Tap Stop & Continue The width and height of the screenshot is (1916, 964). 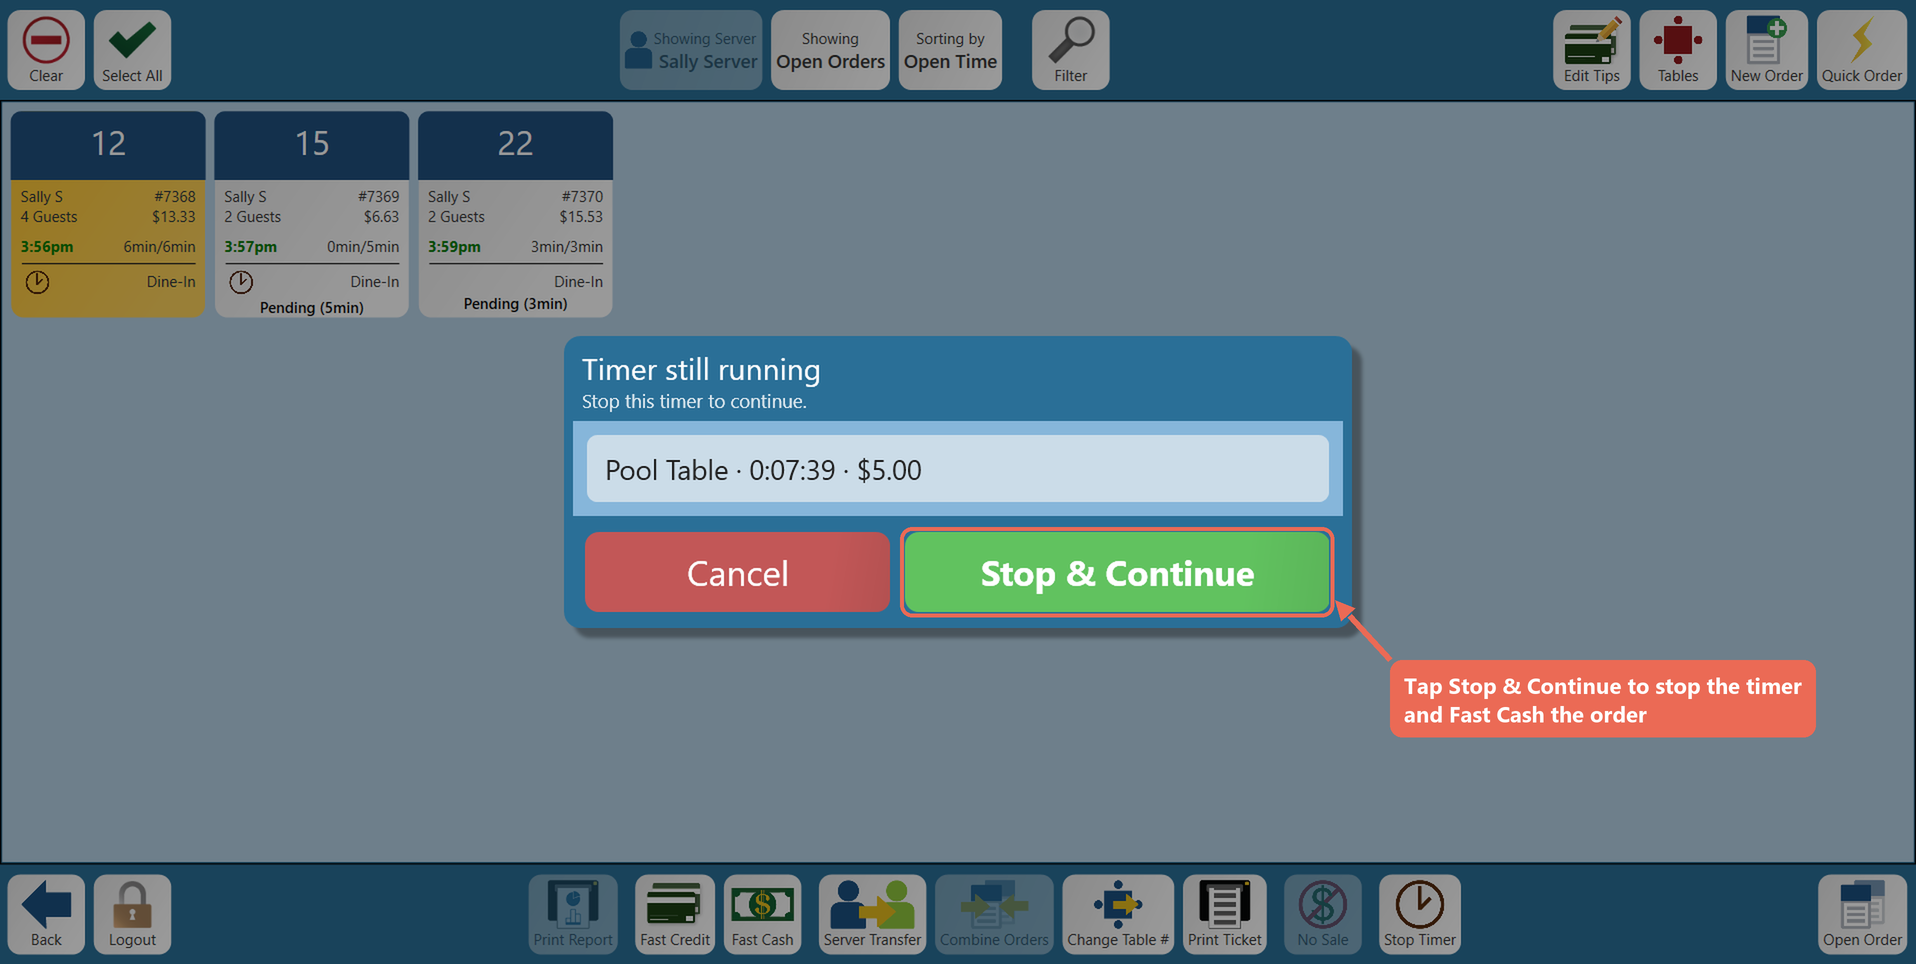[x=1117, y=572]
